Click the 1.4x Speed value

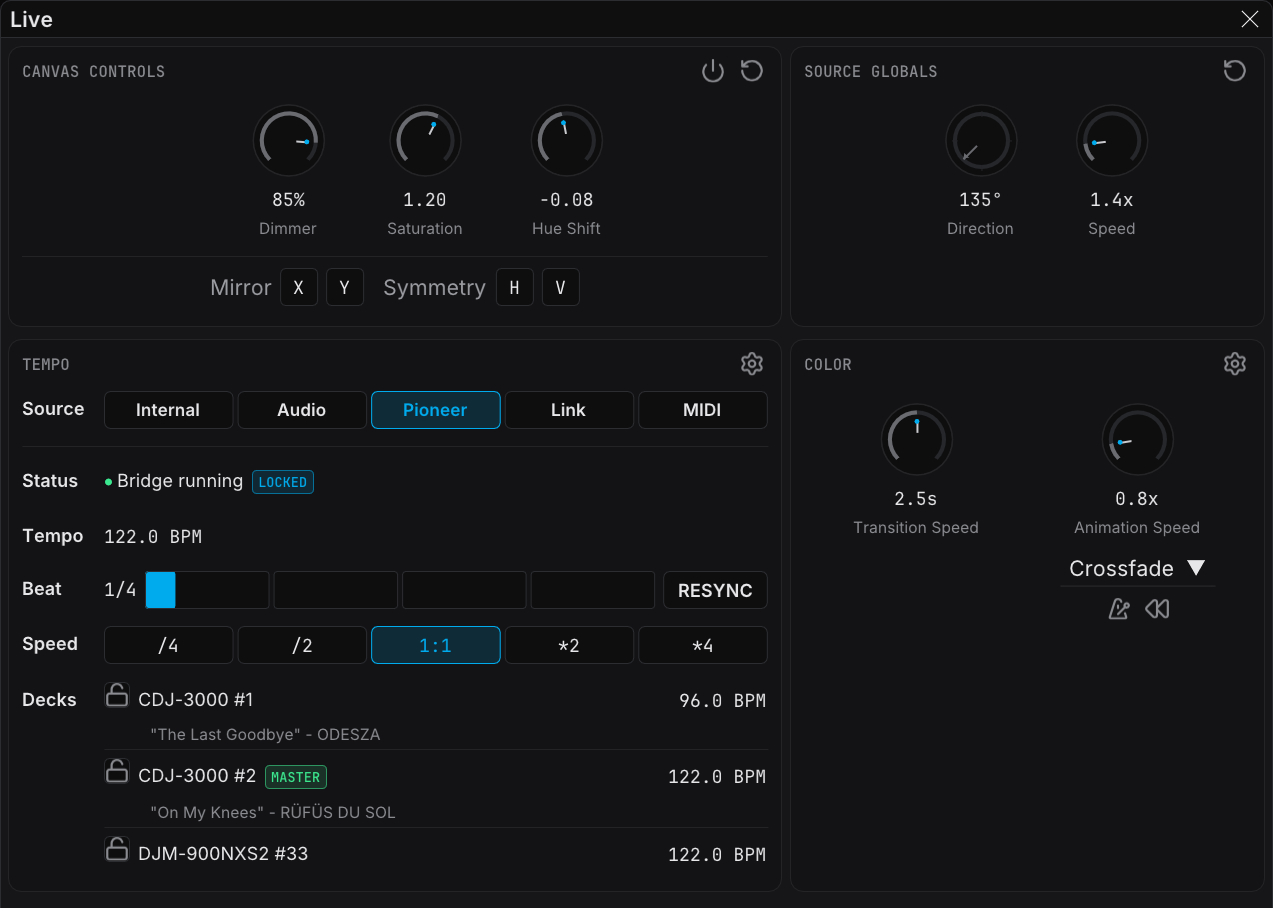pos(1112,200)
